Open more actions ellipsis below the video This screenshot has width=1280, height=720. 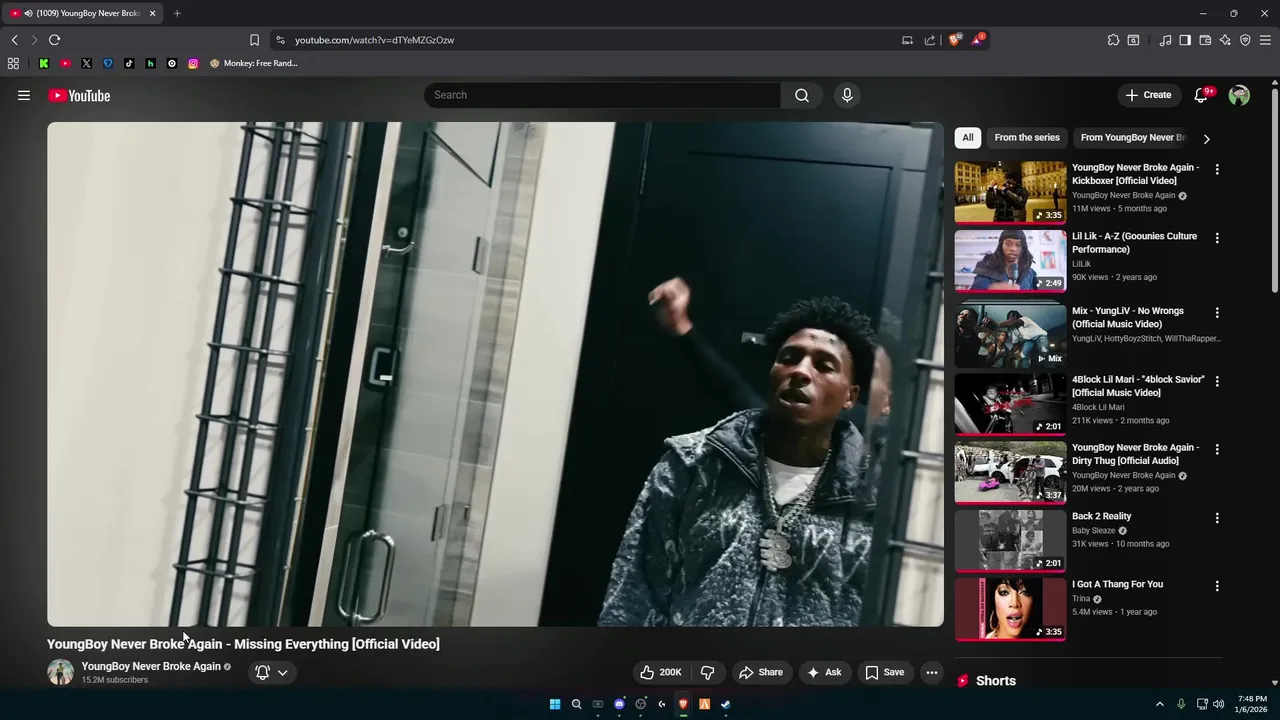(931, 672)
